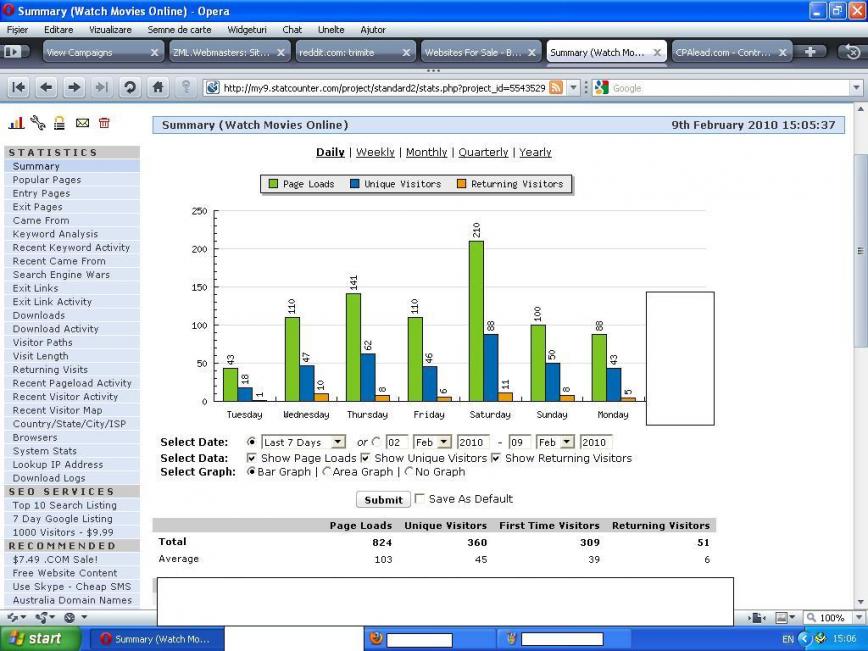Toggle Show Unique Visitors checkbox
Screen dimensions: 868x651
[x=365, y=458]
